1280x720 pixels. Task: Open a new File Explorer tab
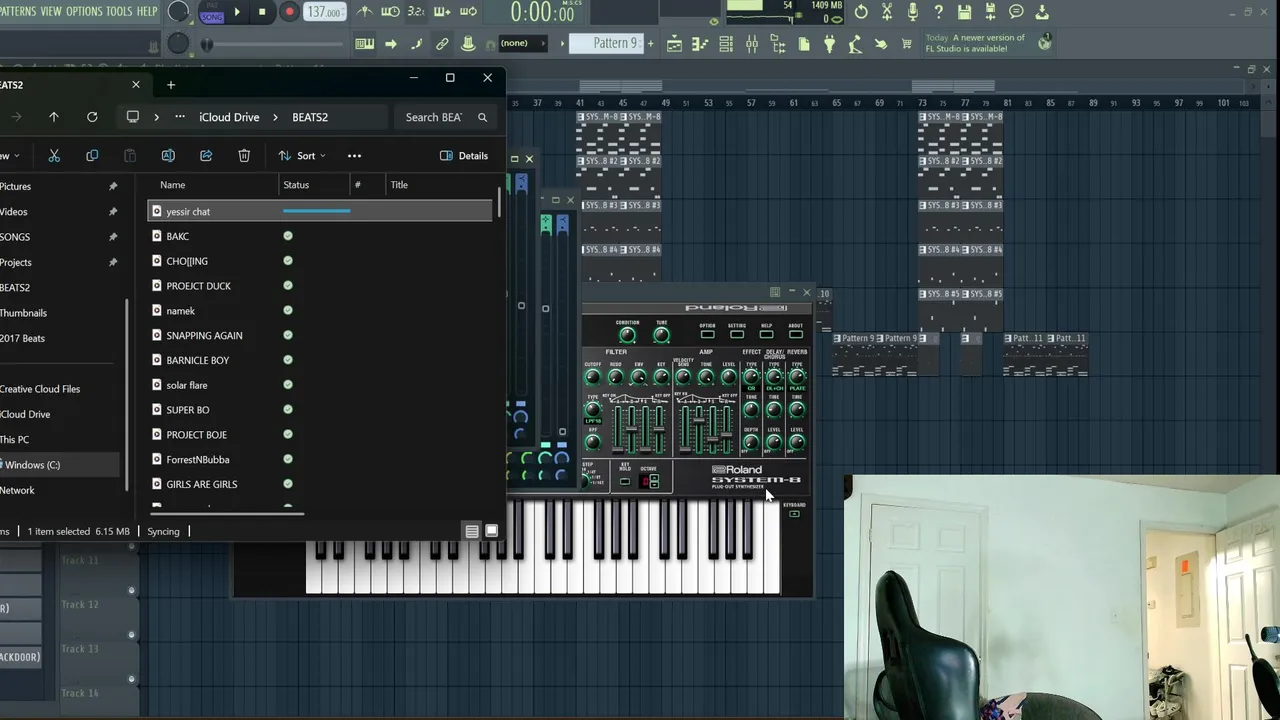pos(171,85)
